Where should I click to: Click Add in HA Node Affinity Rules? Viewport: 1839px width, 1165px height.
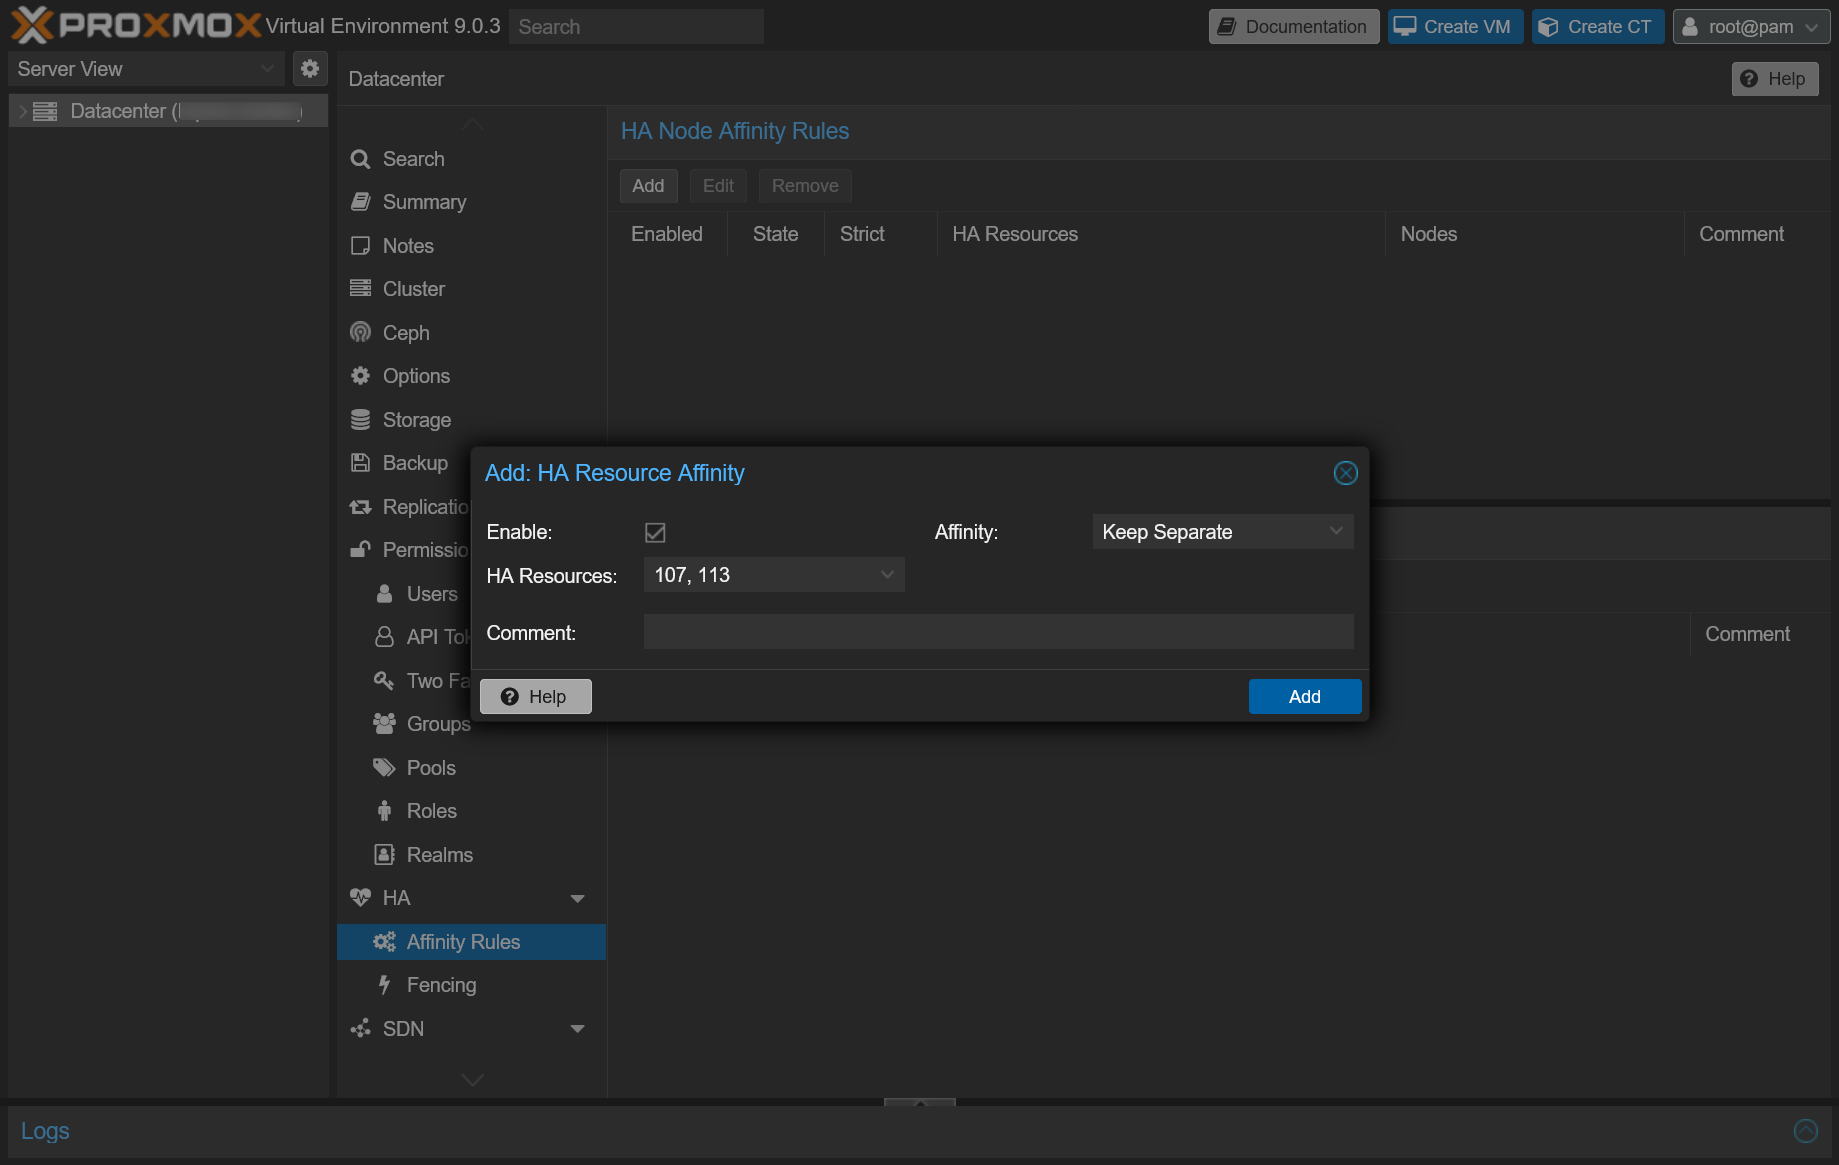coord(648,186)
